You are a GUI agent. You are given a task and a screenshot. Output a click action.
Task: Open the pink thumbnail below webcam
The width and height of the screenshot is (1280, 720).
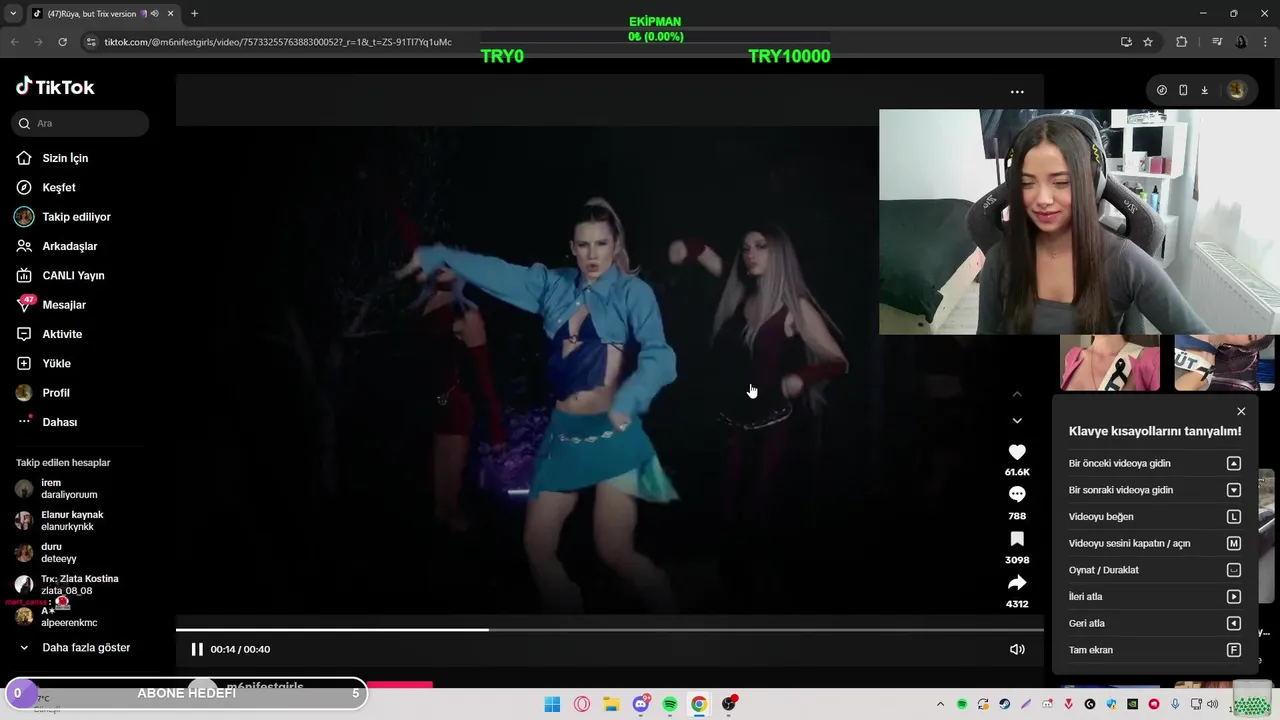point(1109,362)
